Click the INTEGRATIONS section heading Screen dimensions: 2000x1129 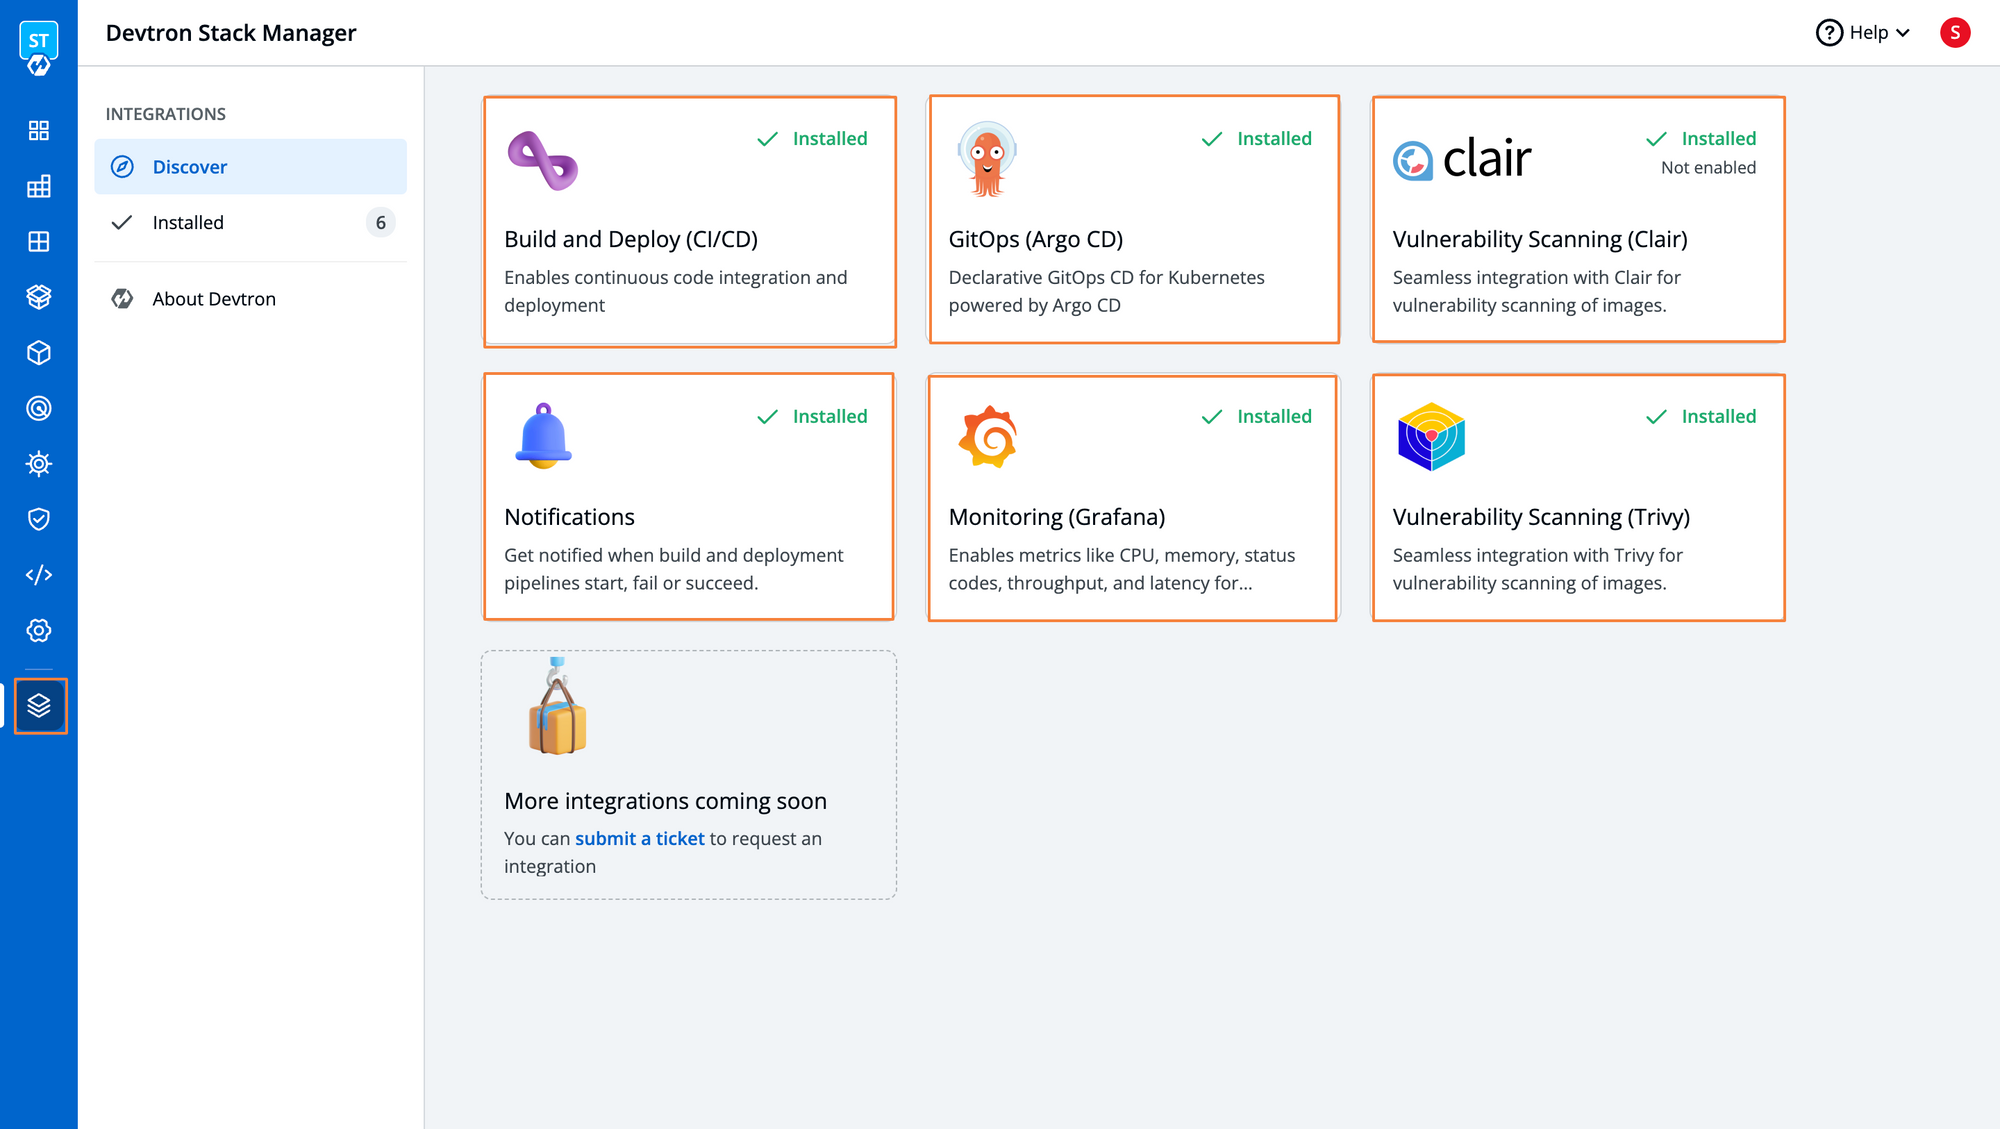[166, 114]
